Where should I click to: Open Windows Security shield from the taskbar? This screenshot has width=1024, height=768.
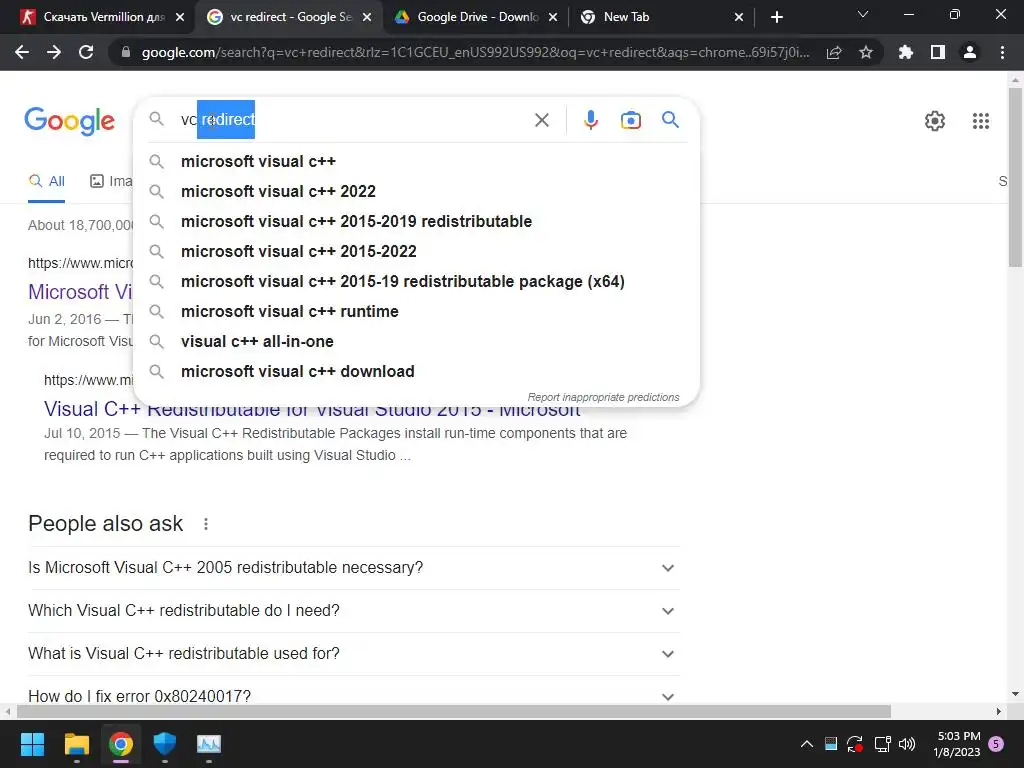(165, 744)
